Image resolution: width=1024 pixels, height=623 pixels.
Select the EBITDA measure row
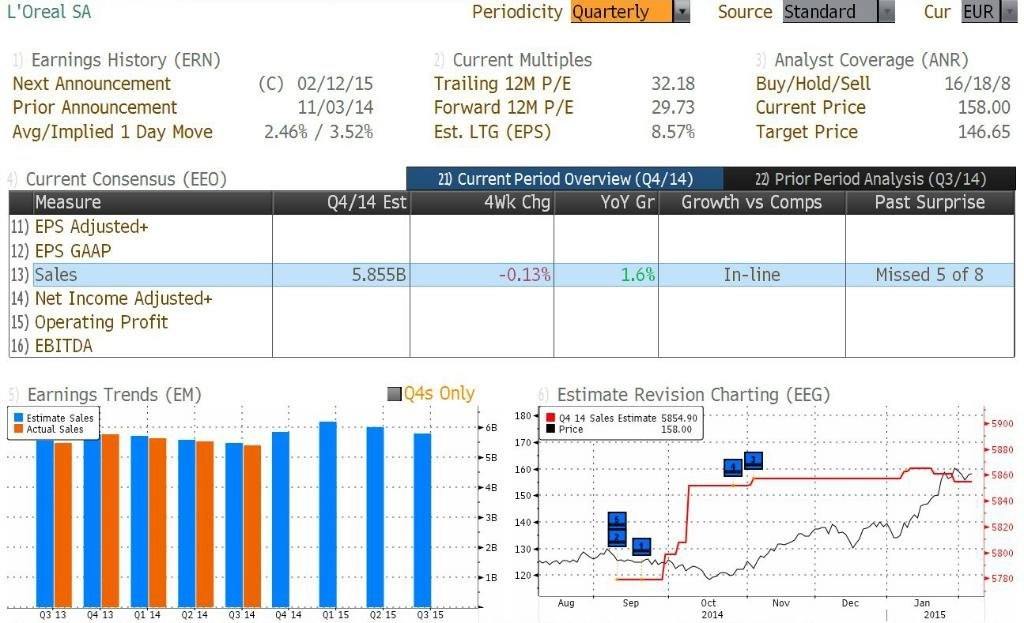click(512, 345)
